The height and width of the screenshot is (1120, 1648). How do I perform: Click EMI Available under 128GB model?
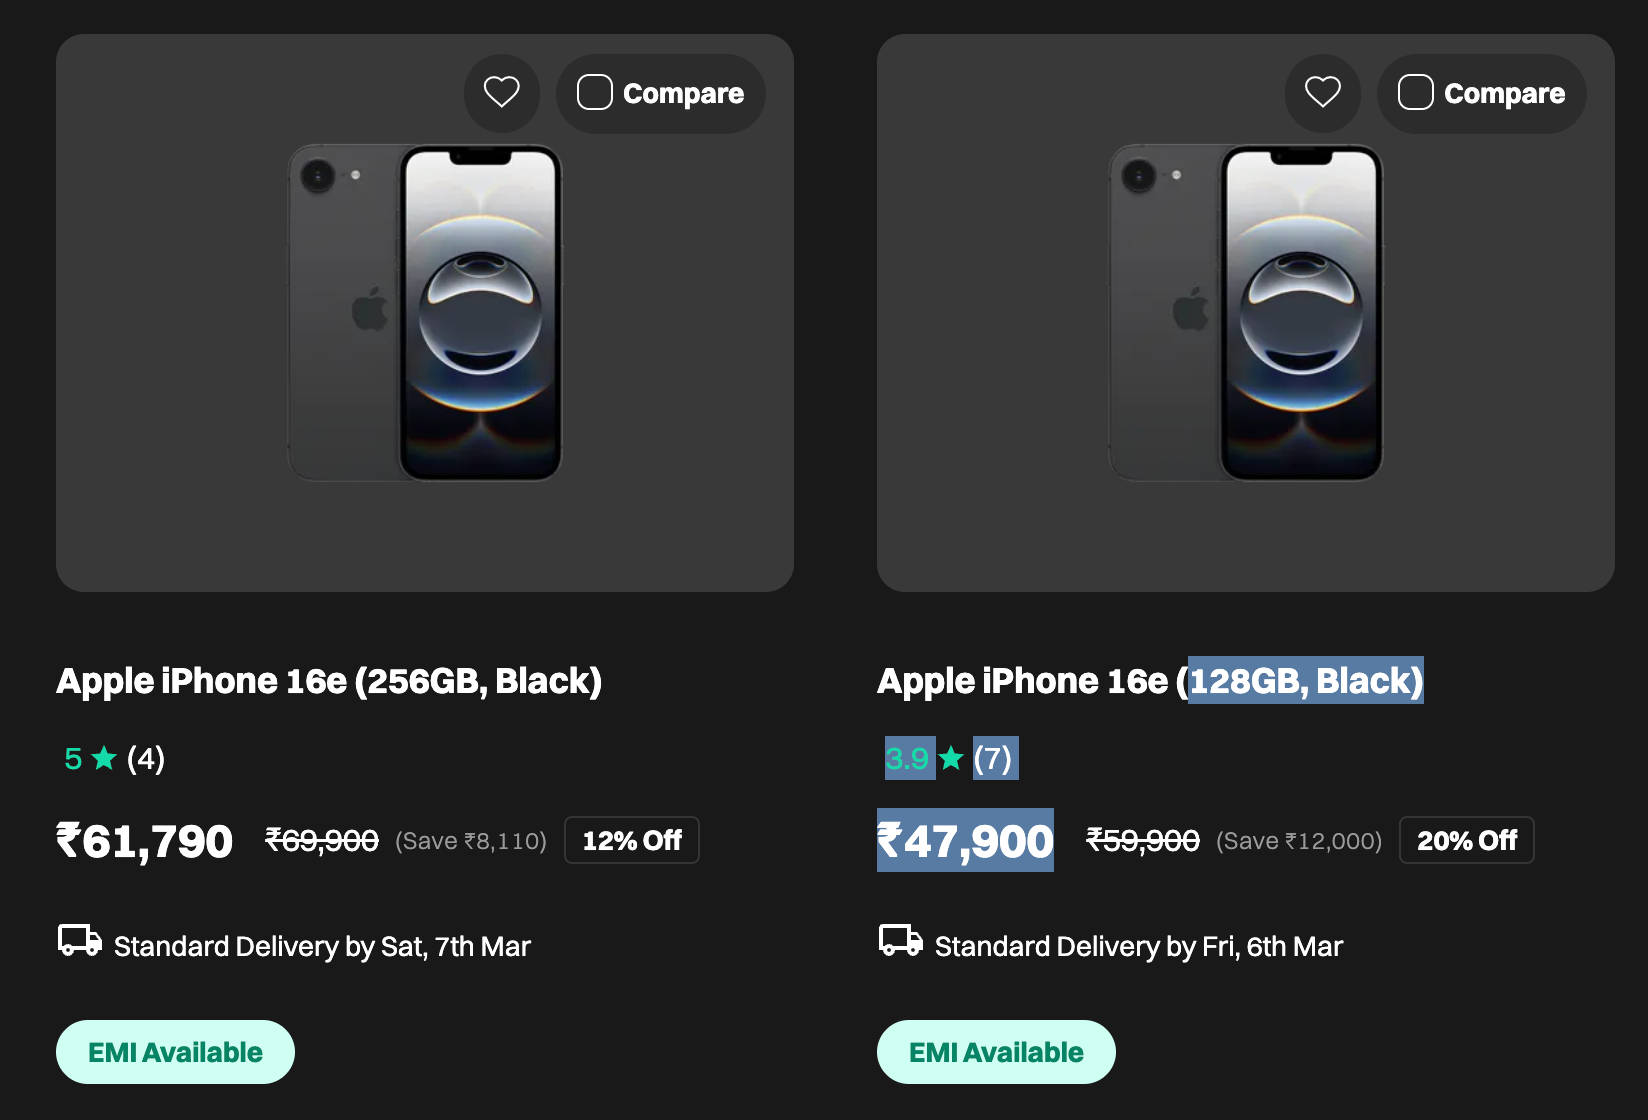(996, 1052)
